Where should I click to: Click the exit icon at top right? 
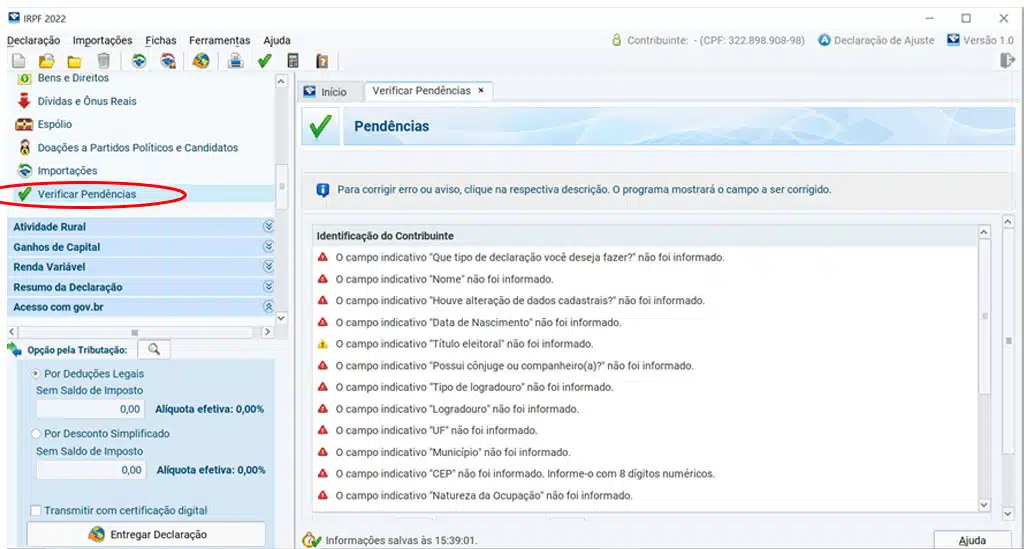click(1007, 61)
